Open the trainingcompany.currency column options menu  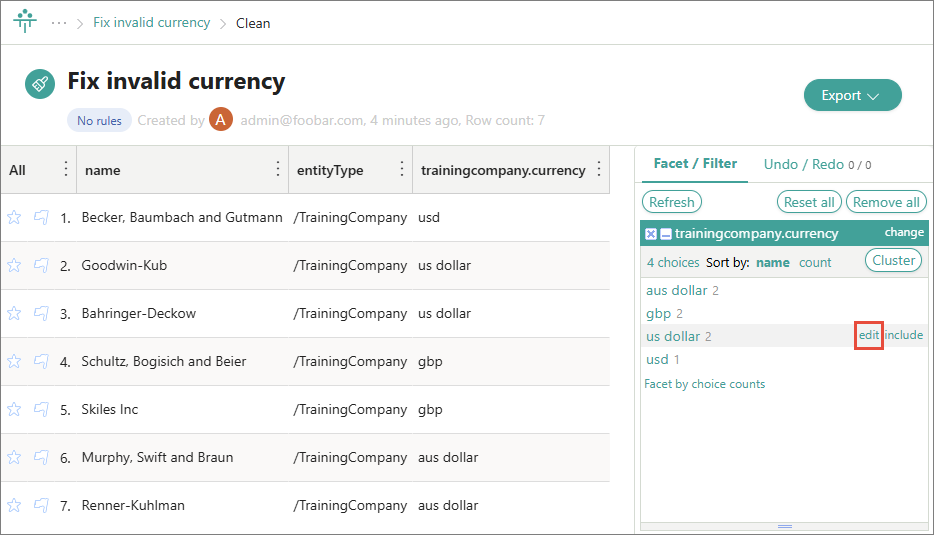pos(599,169)
